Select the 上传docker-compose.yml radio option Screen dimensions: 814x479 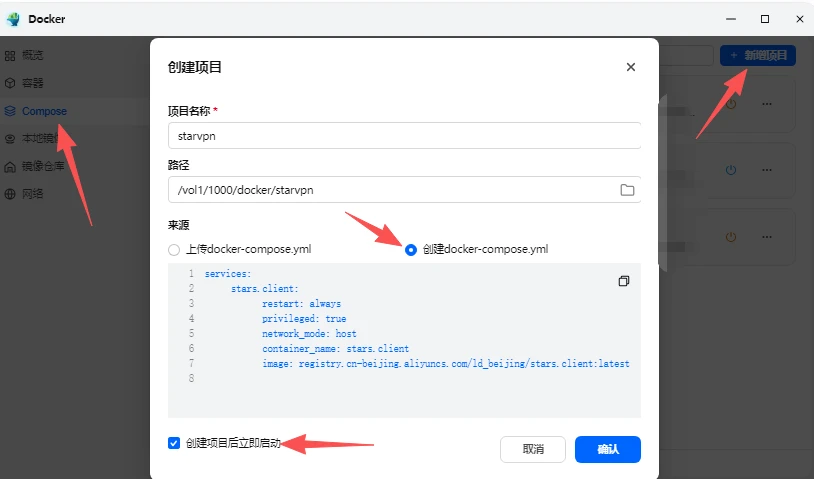pos(174,249)
